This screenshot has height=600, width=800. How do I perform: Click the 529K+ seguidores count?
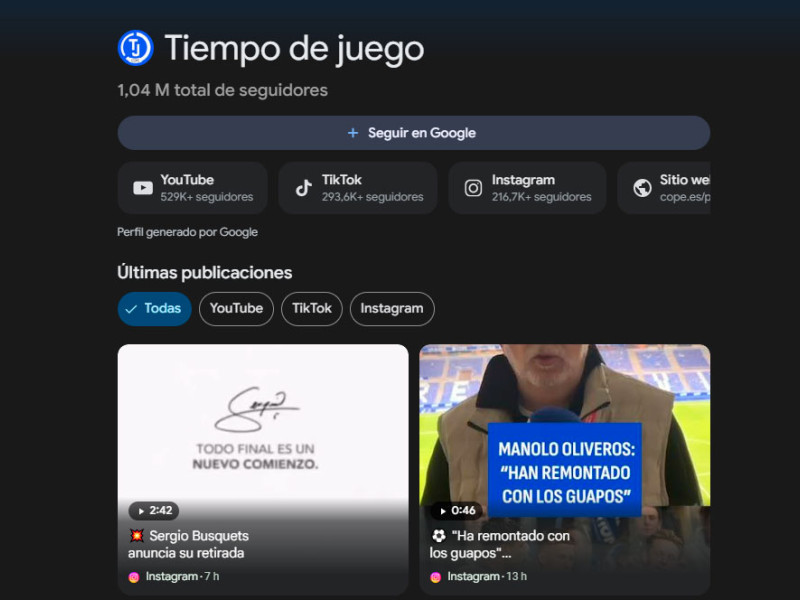[x=207, y=197]
